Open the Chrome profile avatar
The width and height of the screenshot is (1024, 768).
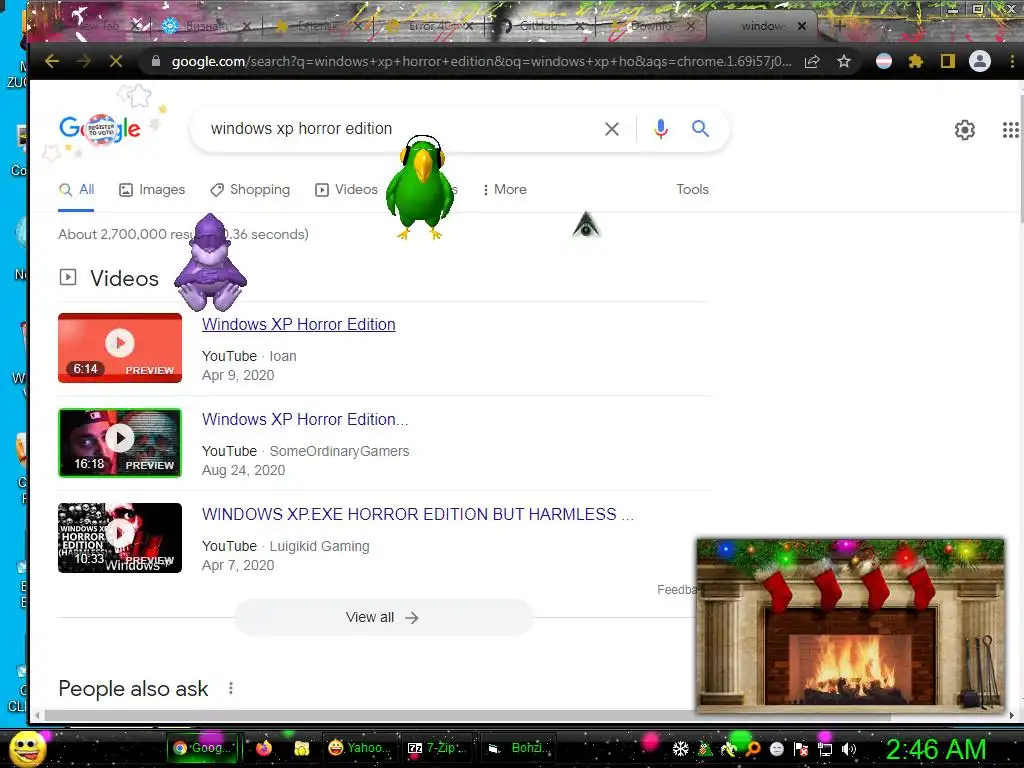click(980, 61)
